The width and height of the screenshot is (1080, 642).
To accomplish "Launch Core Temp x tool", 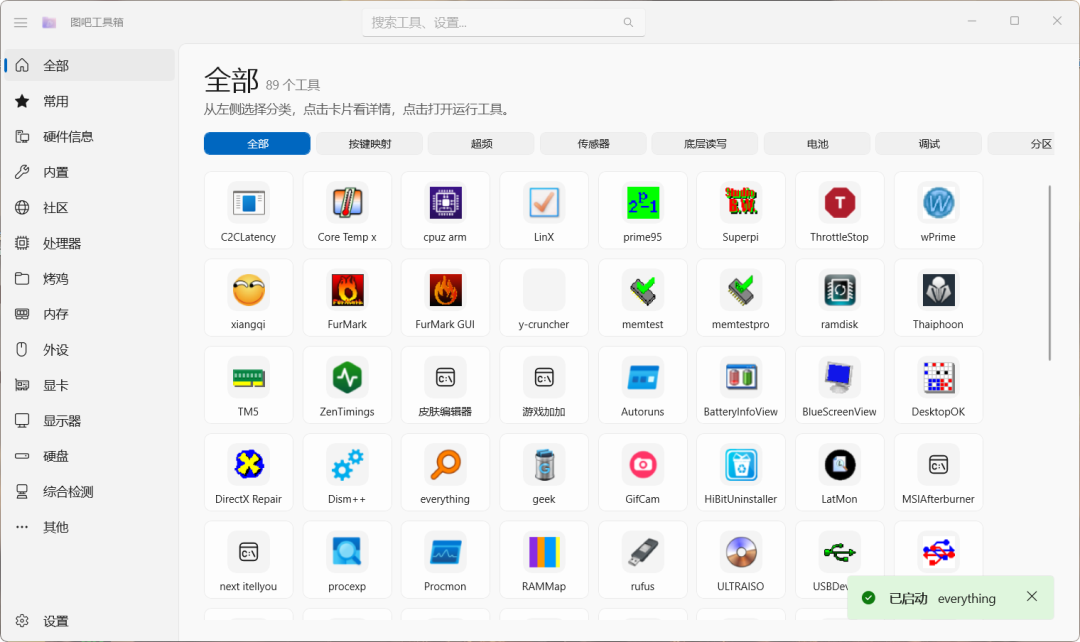I will click(346, 210).
